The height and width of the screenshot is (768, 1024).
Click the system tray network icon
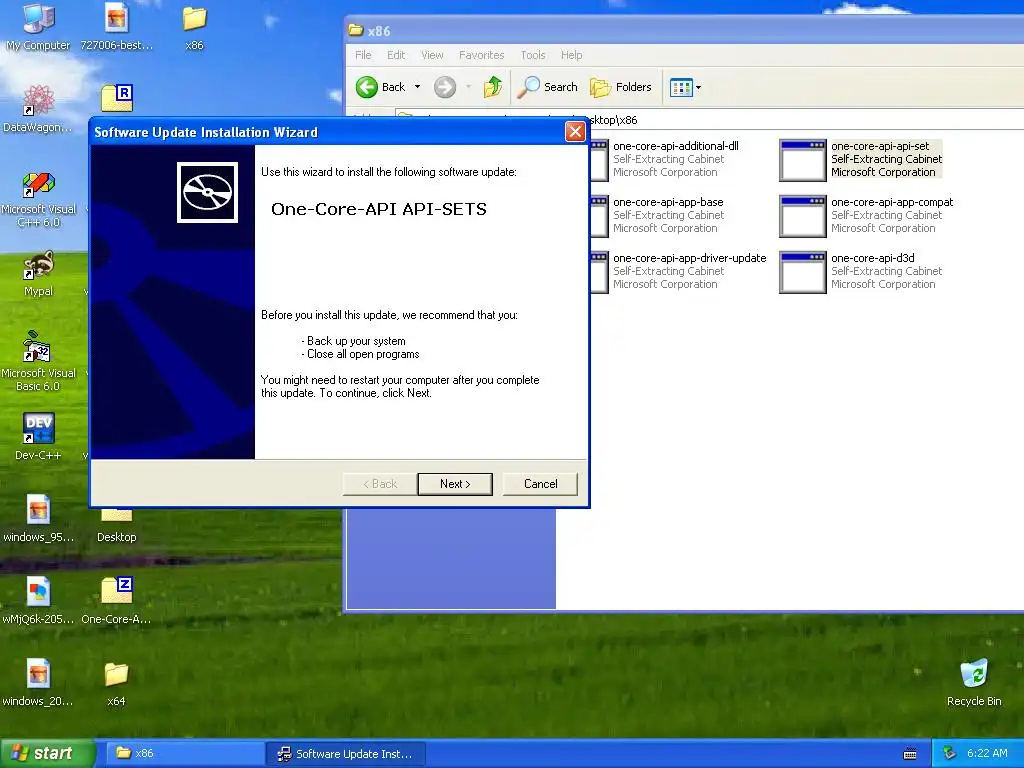click(x=950, y=754)
